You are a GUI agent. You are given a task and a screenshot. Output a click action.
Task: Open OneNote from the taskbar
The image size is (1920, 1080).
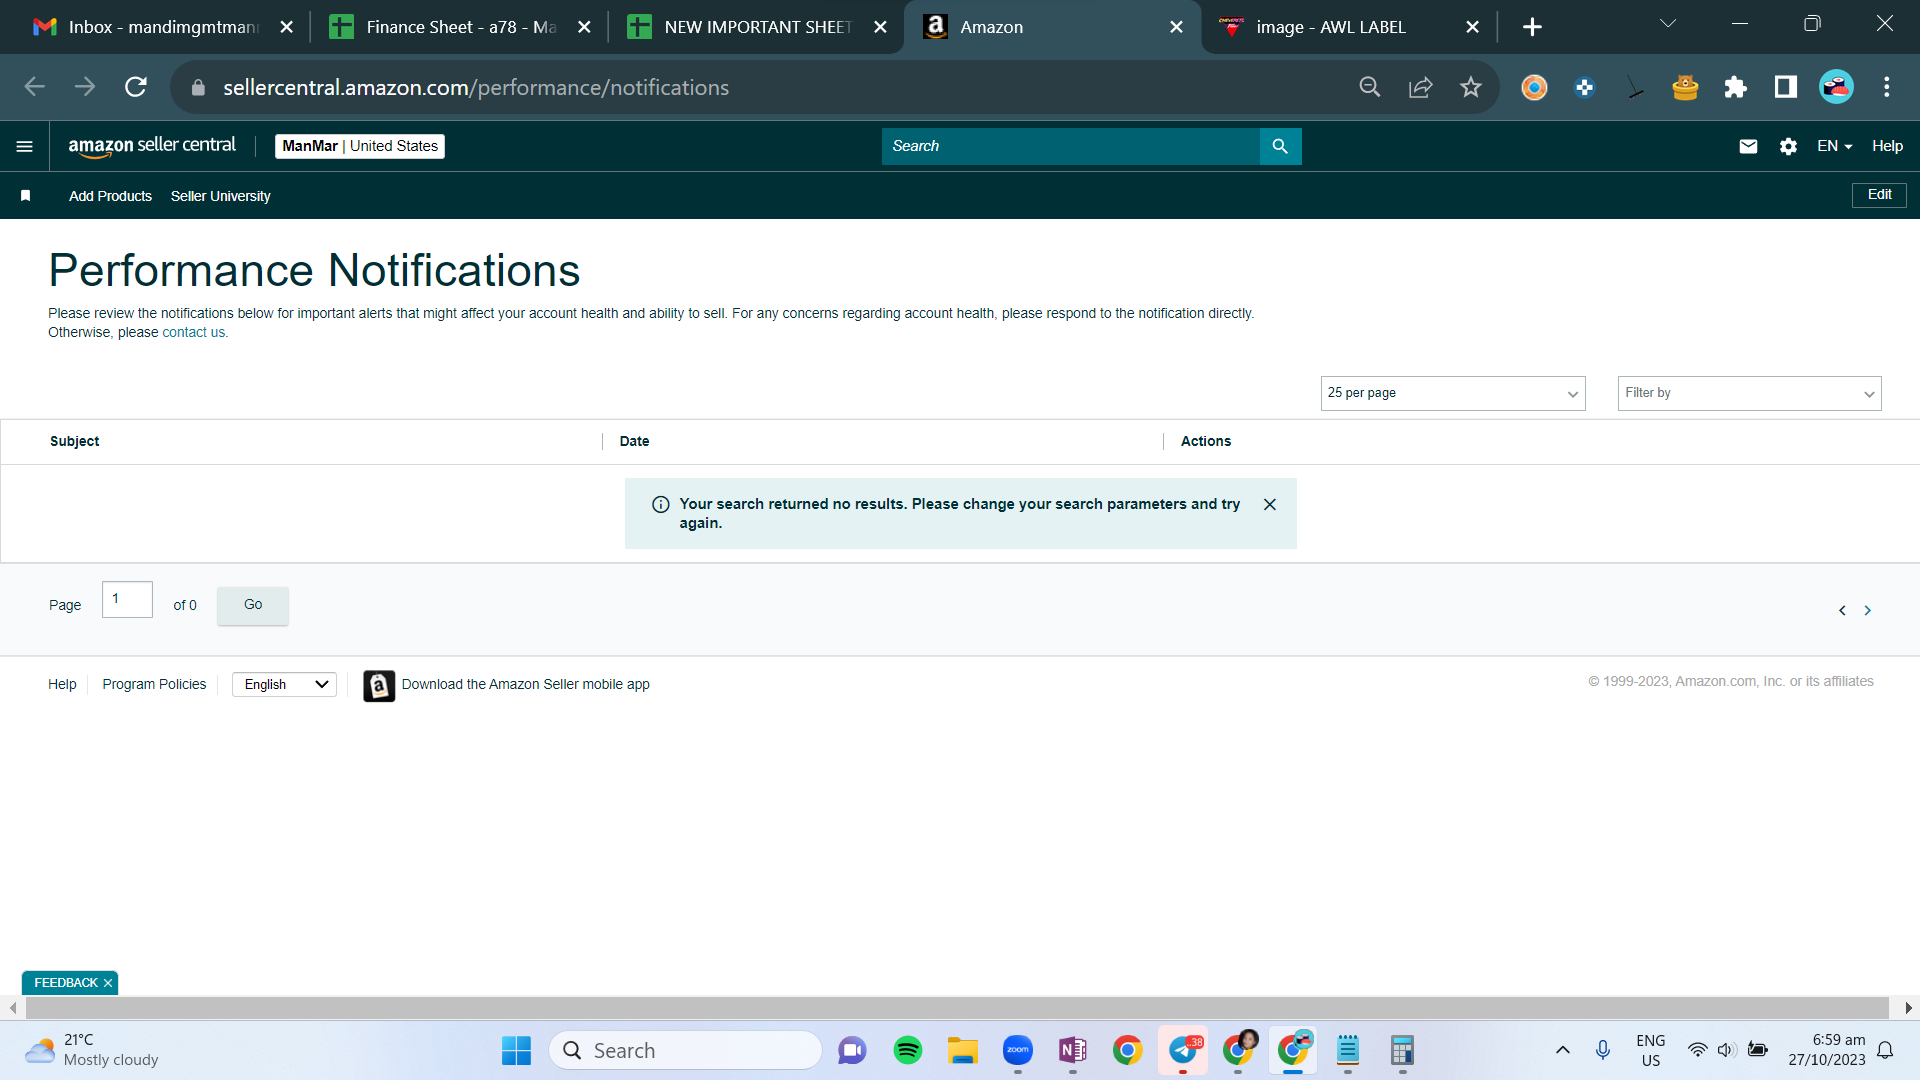tap(1073, 1050)
